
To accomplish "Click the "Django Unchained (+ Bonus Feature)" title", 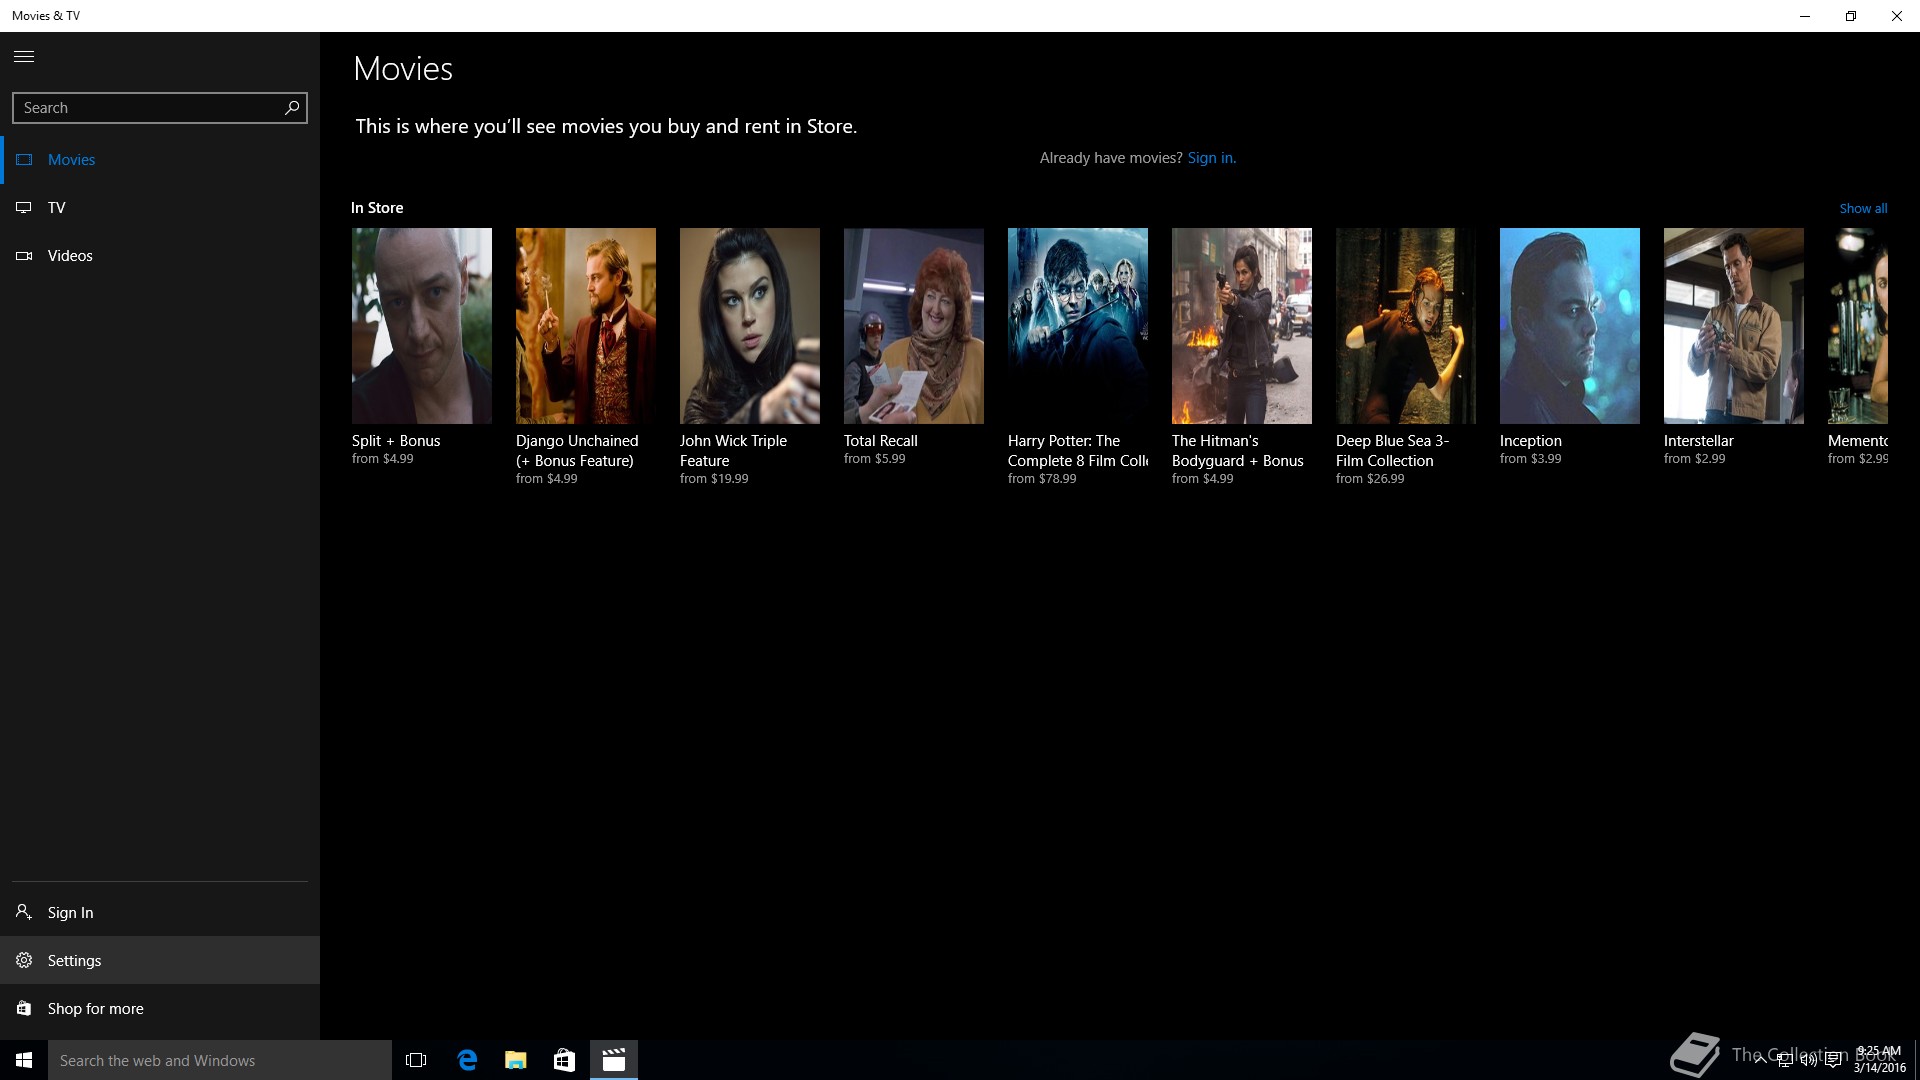I will point(577,451).
